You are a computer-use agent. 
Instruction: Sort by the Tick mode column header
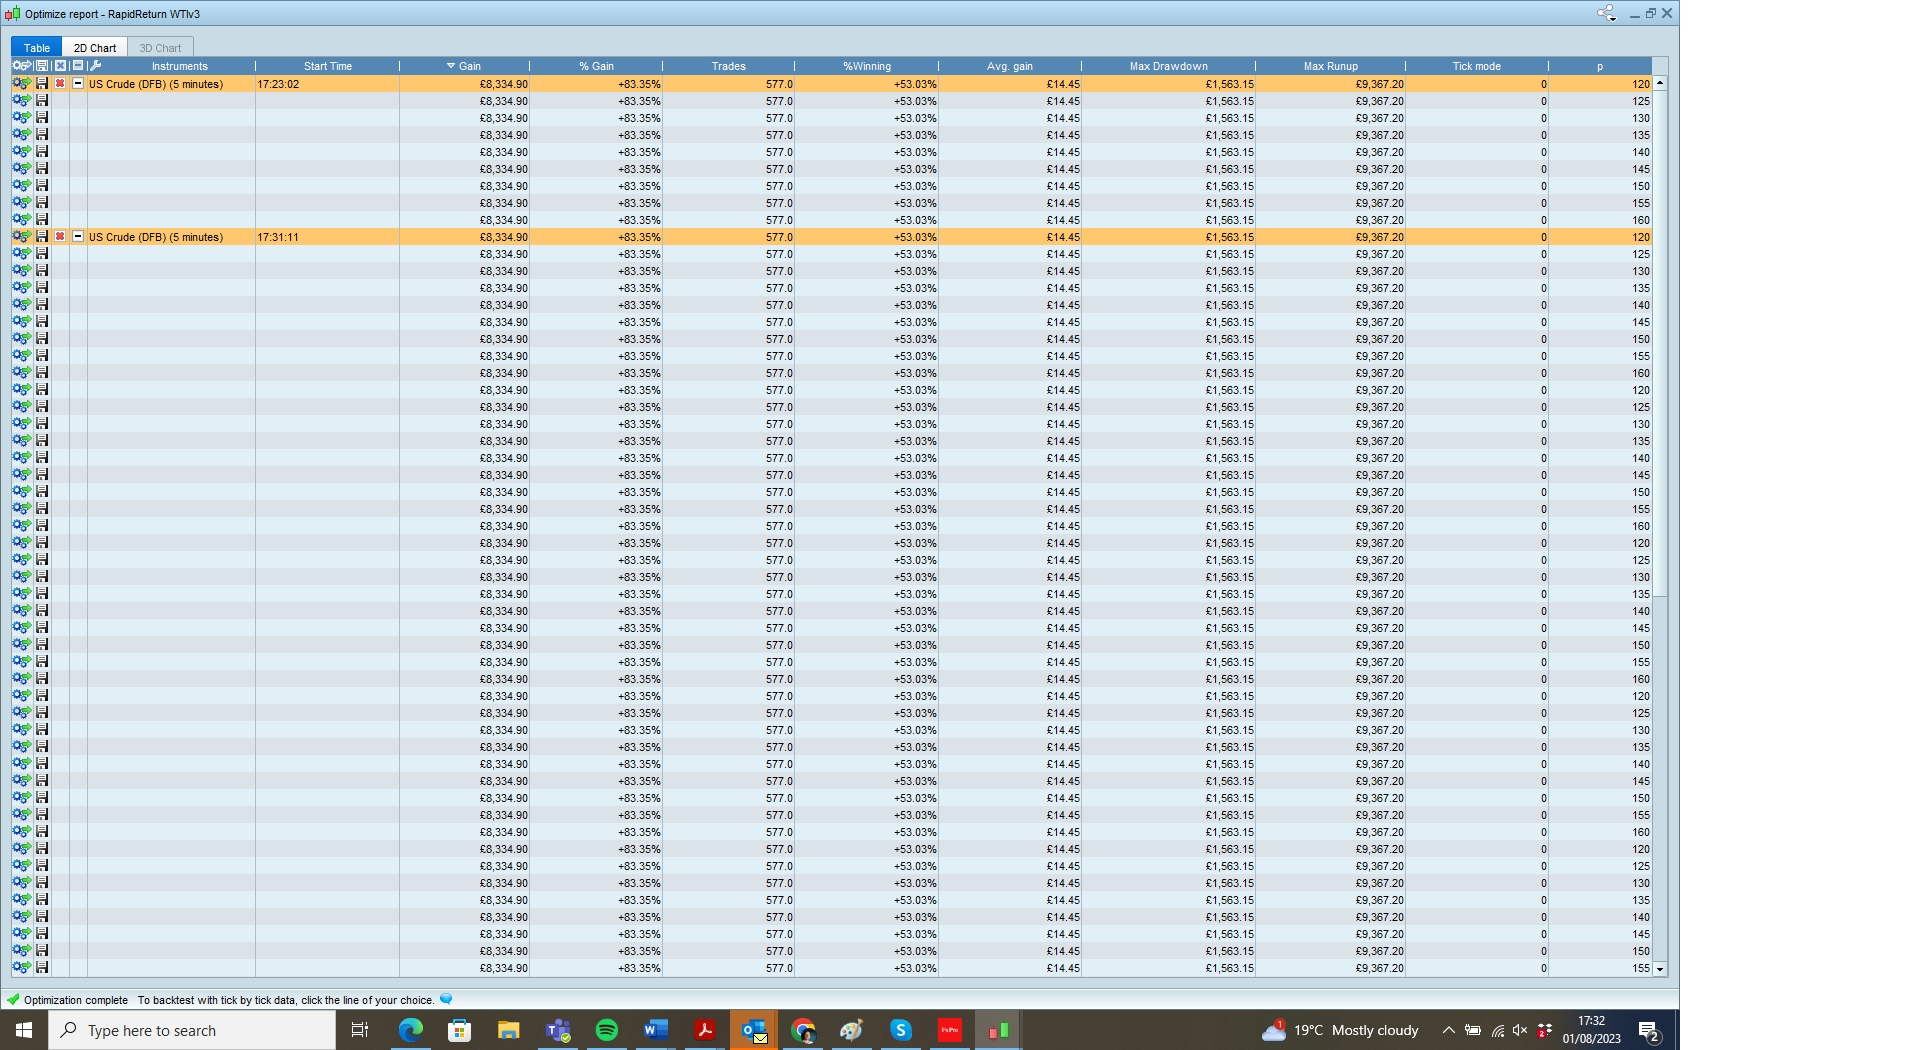[x=1477, y=66]
